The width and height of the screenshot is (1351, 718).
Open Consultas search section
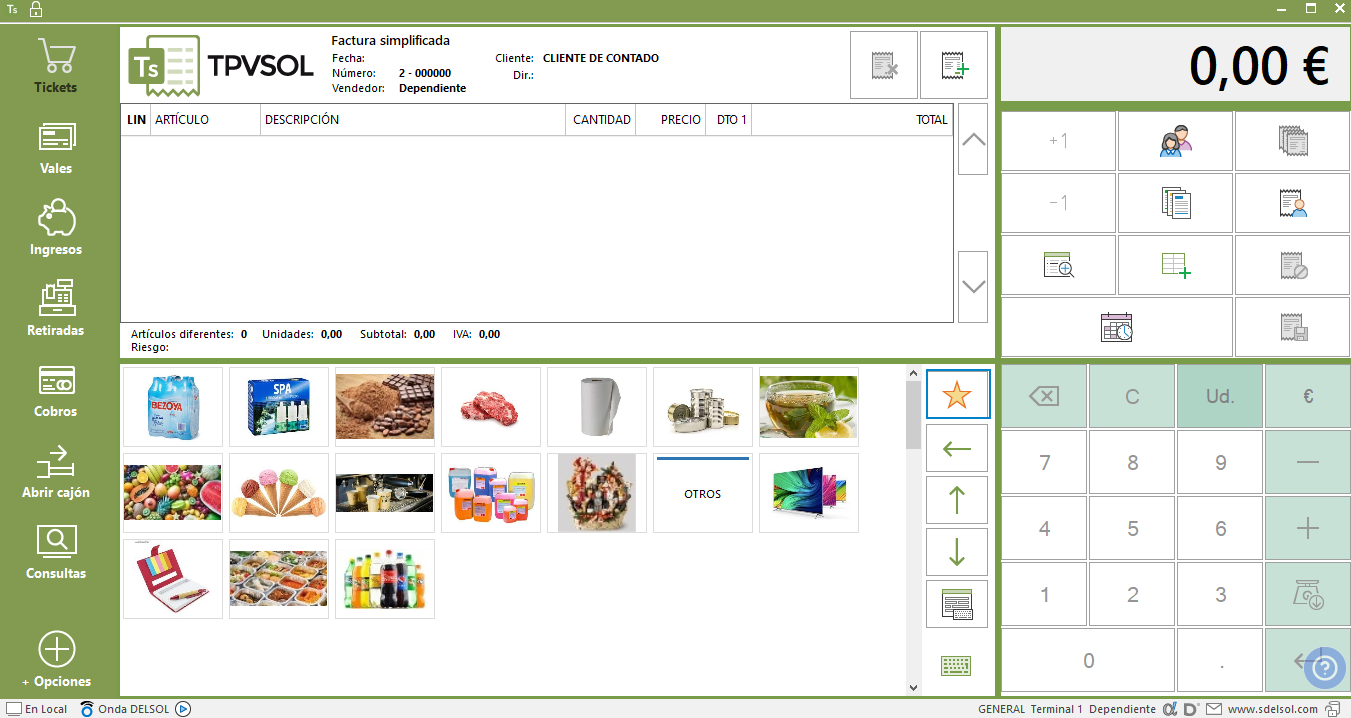pos(56,553)
